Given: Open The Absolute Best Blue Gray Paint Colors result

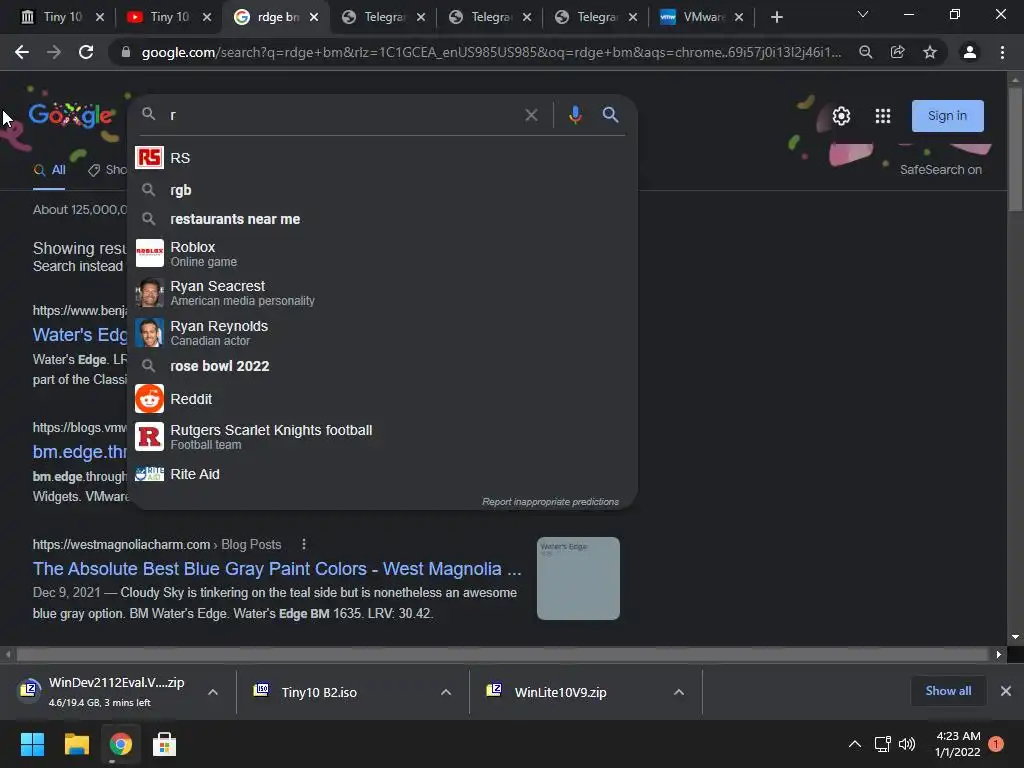Looking at the screenshot, I should click(277, 569).
